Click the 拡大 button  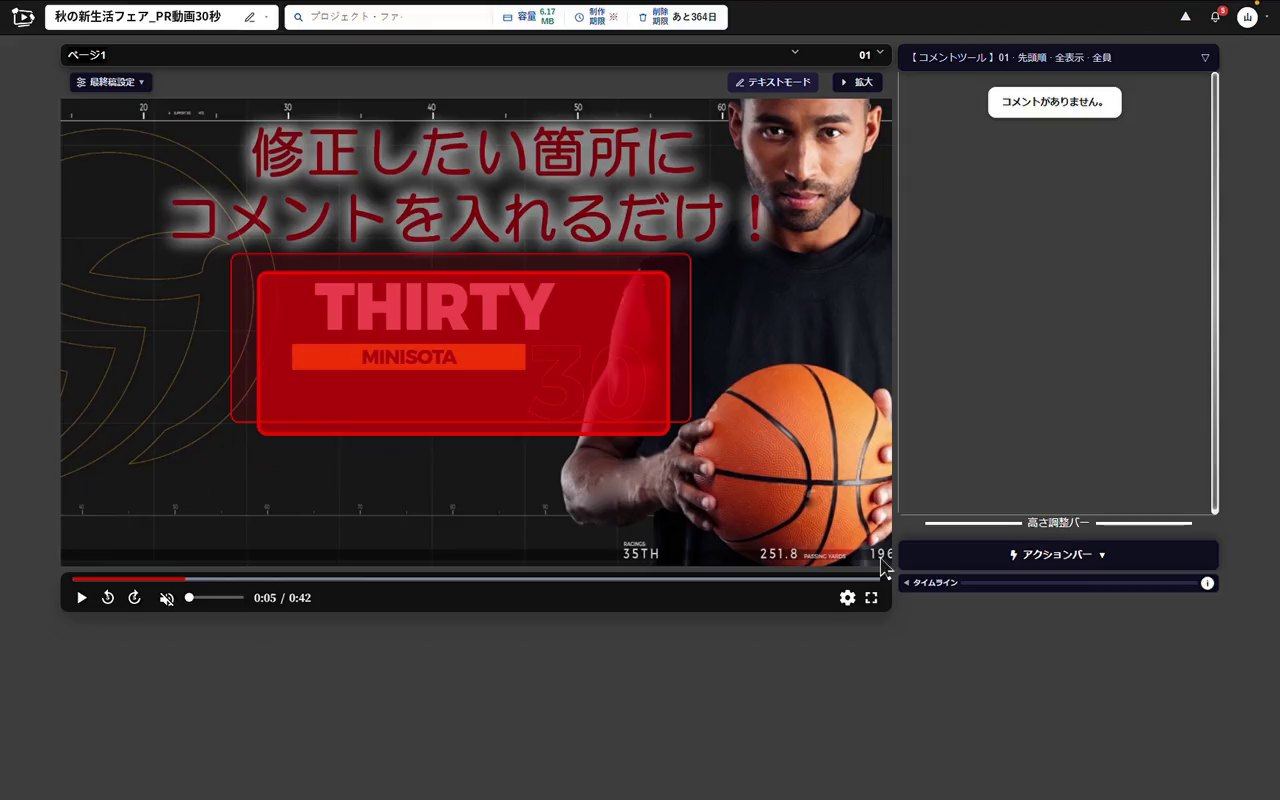857,82
